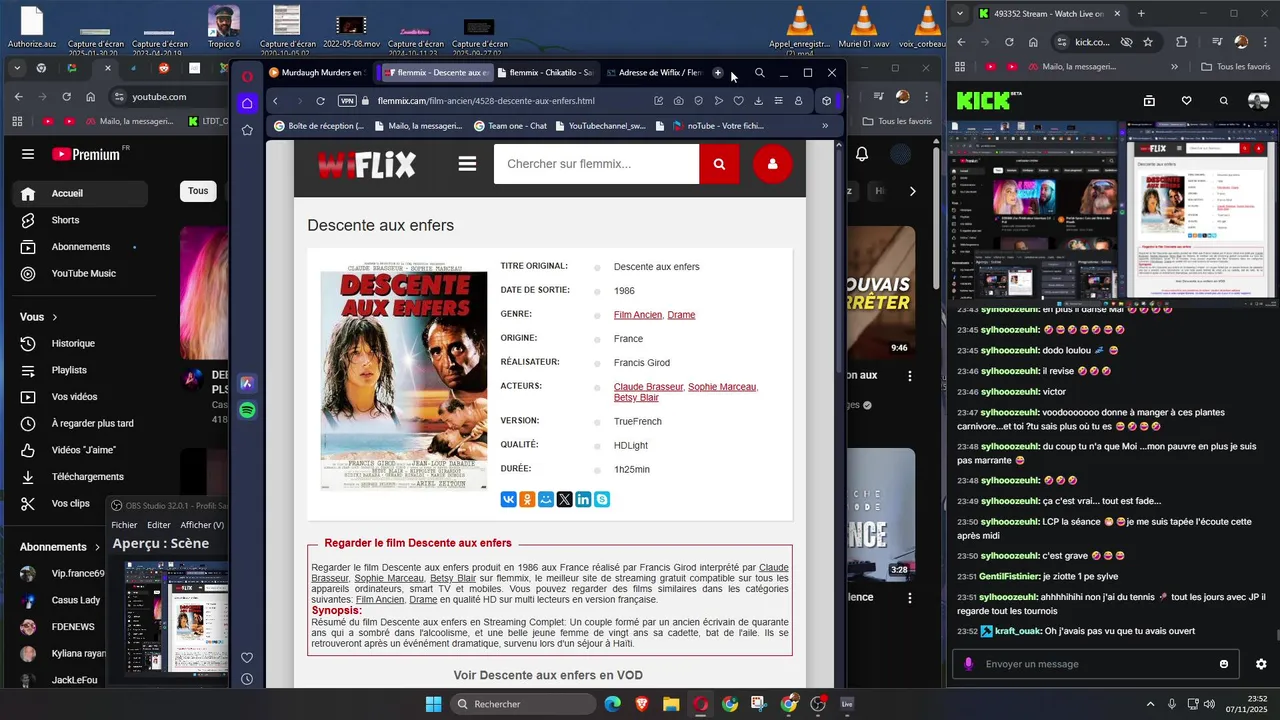Share the film via Skype icon
Screen dimensions: 1280x720
click(x=602, y=499)
